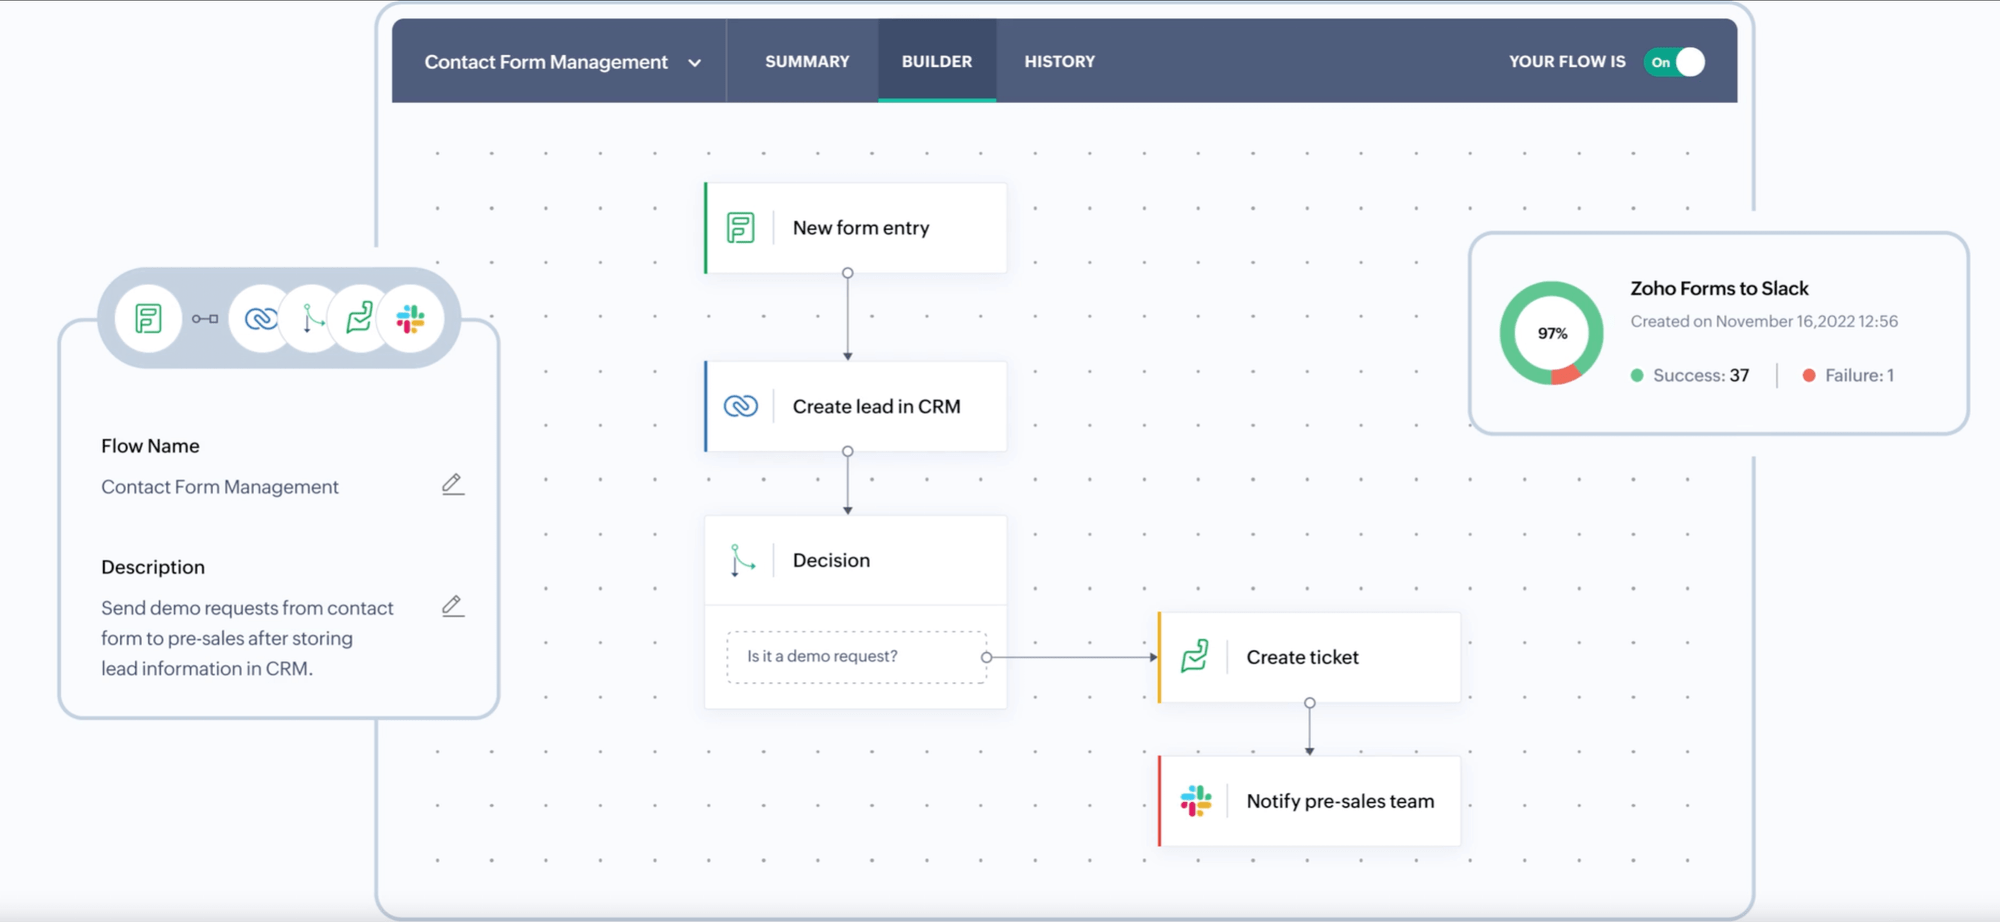Click the output connector below Create lead in CRM
This screenshot has height=922, width=2000.
[848, 451]
